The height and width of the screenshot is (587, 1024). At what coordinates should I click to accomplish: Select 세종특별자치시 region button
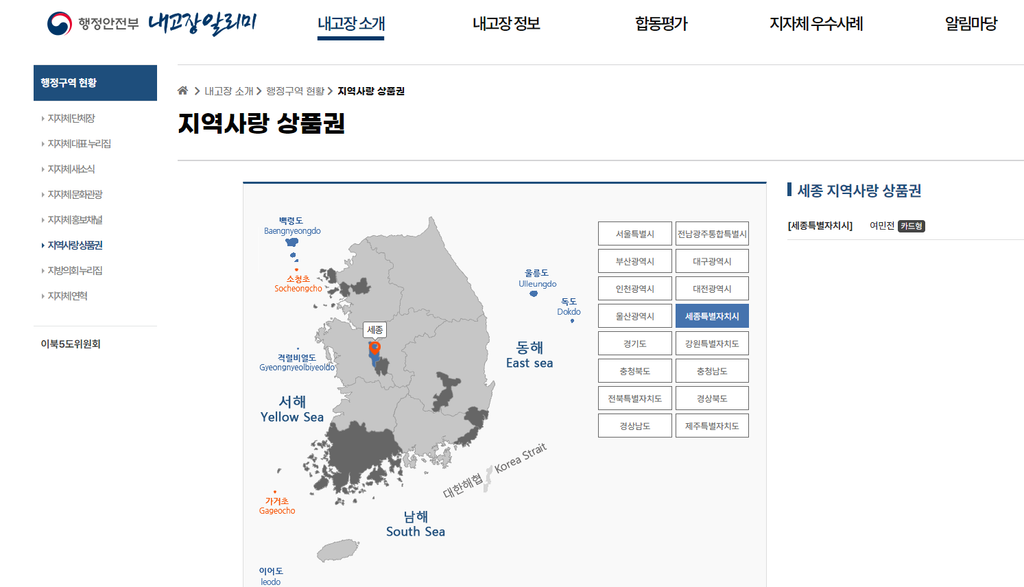click(712, 316)
